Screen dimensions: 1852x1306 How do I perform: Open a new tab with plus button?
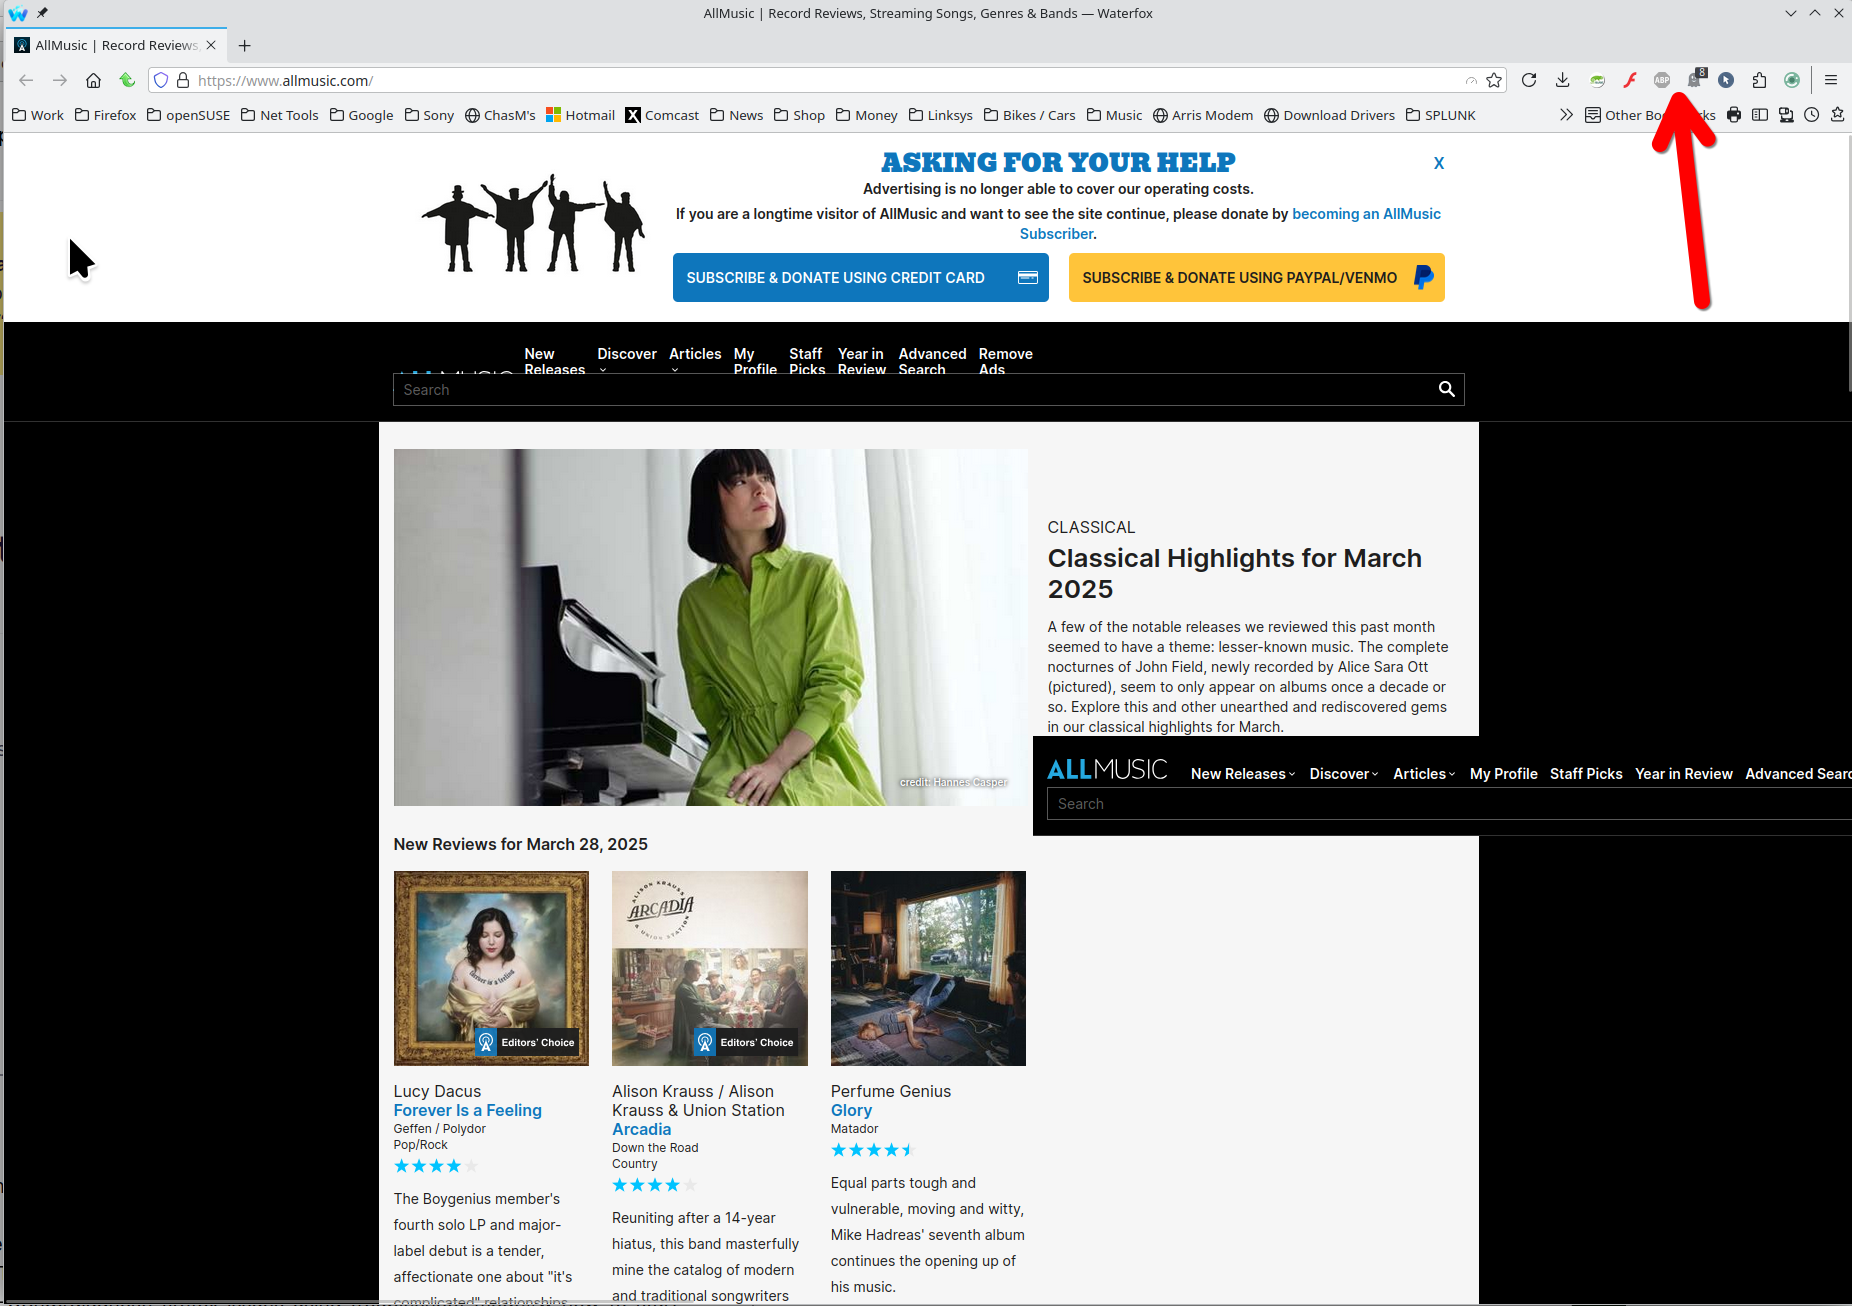pyautogui.click(x=245, y=45)
